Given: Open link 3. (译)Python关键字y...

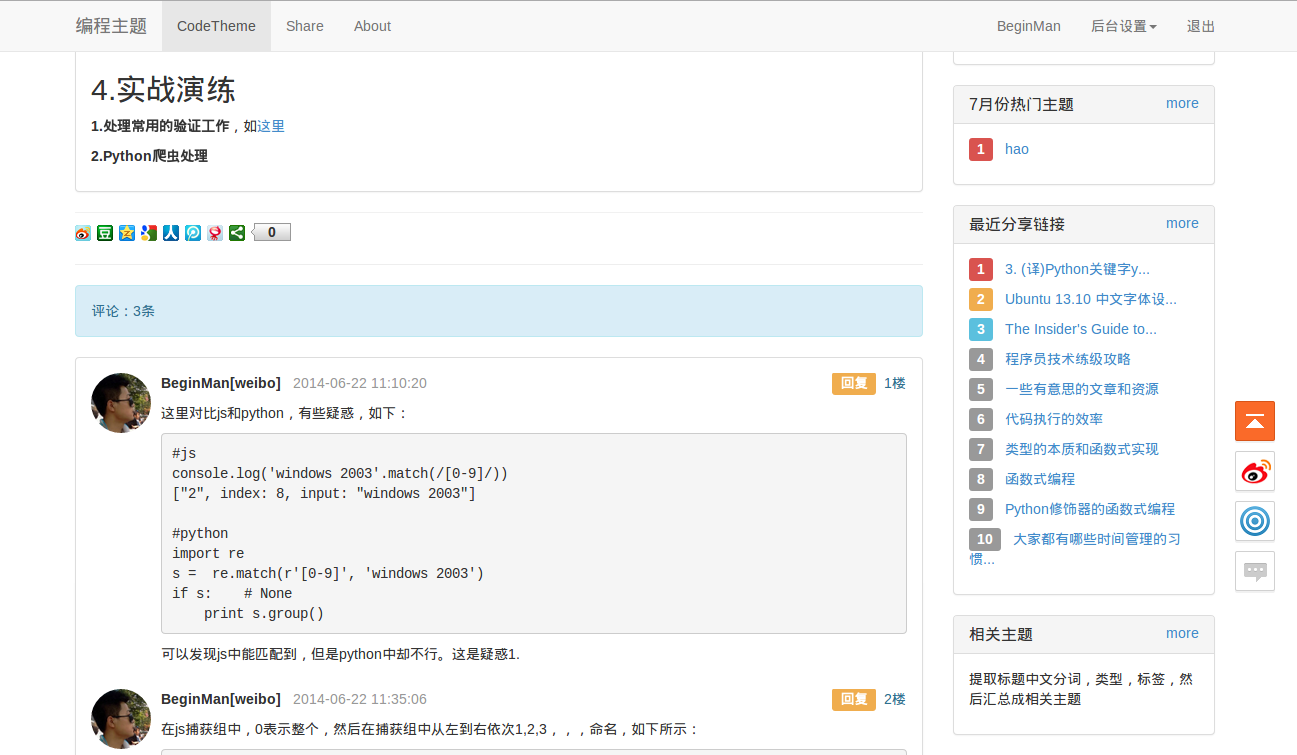Looking at the screenshot, I should (1077, 269).
